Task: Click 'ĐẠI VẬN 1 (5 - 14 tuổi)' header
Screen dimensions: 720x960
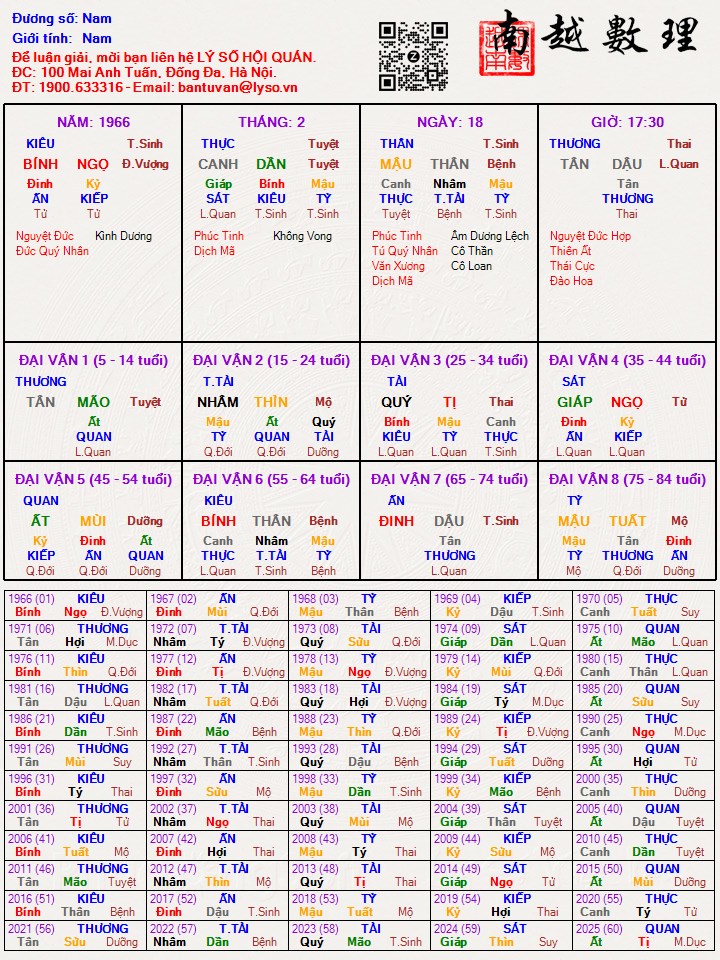Action: (93, 360)
